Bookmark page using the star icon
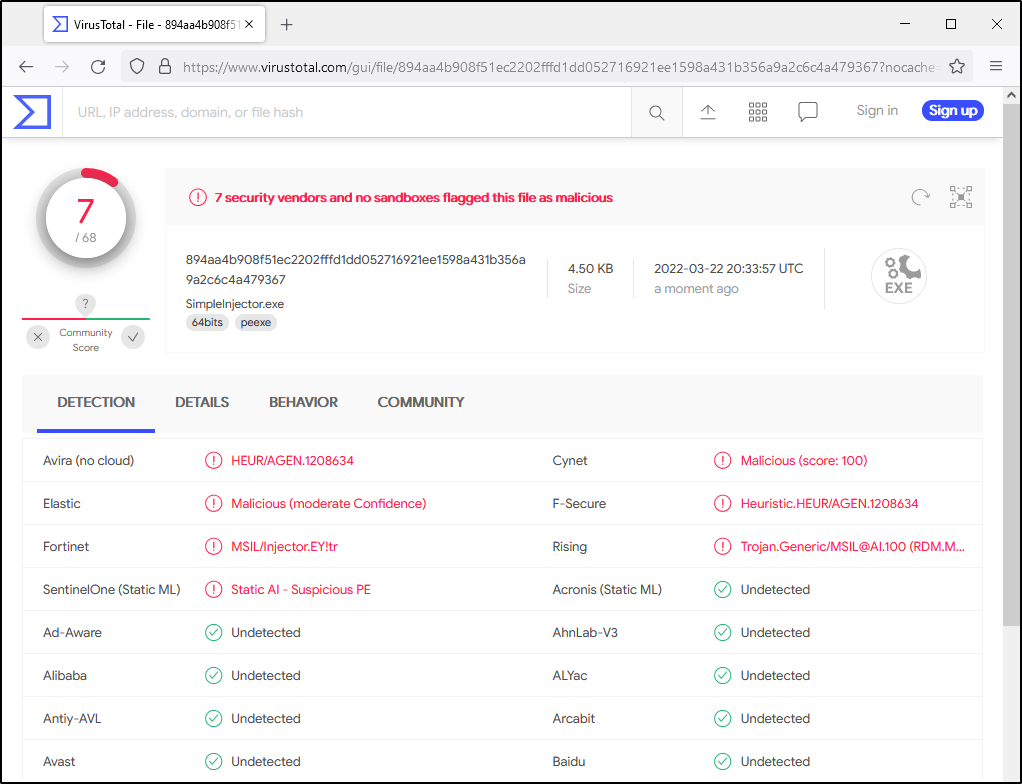1022x784 pixels. point(957,67)
